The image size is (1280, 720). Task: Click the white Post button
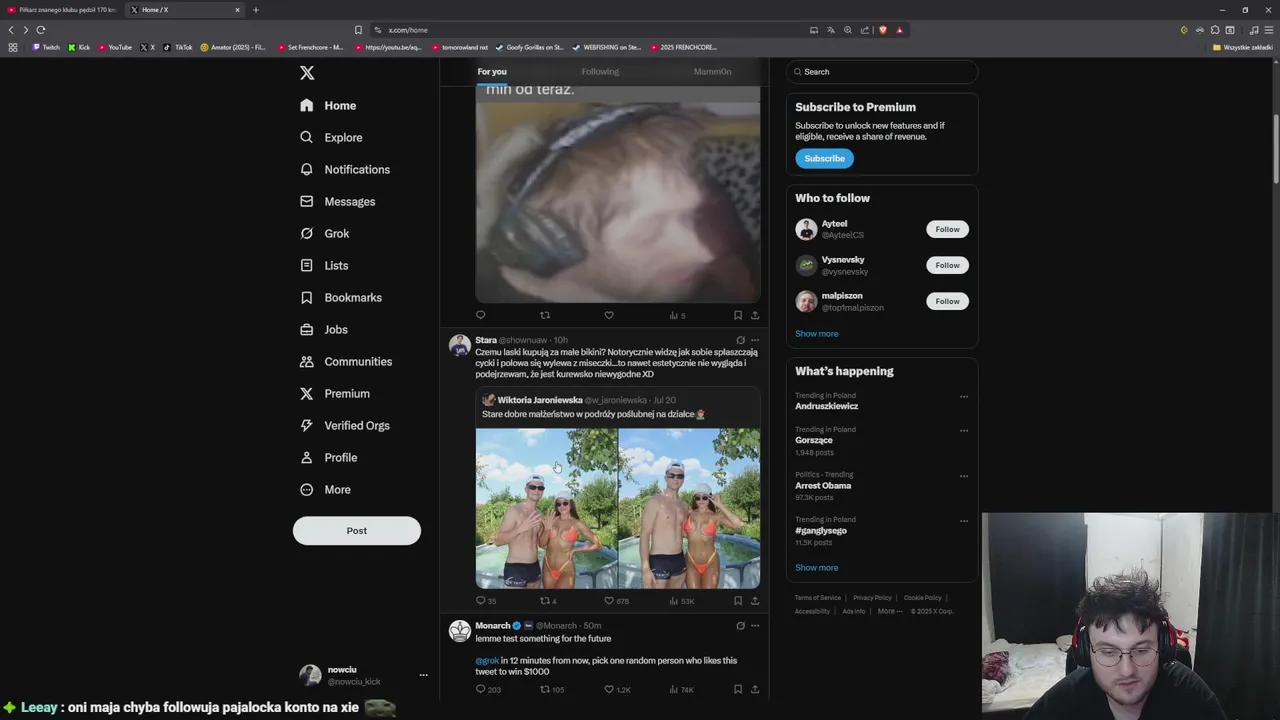point(357,530)
